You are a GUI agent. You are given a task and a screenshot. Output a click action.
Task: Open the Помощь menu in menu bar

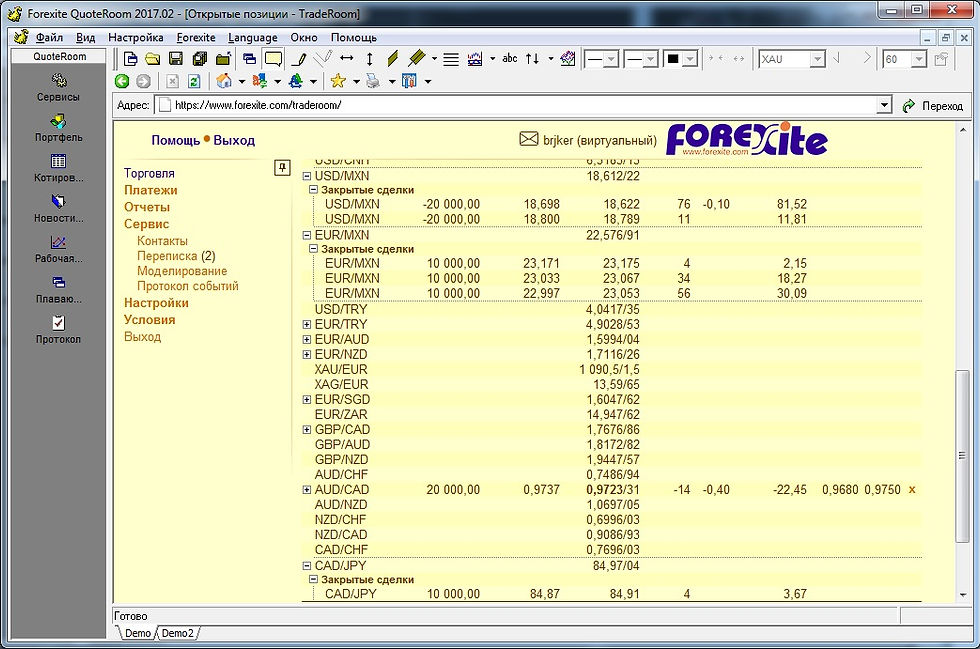tap(354, 38)
